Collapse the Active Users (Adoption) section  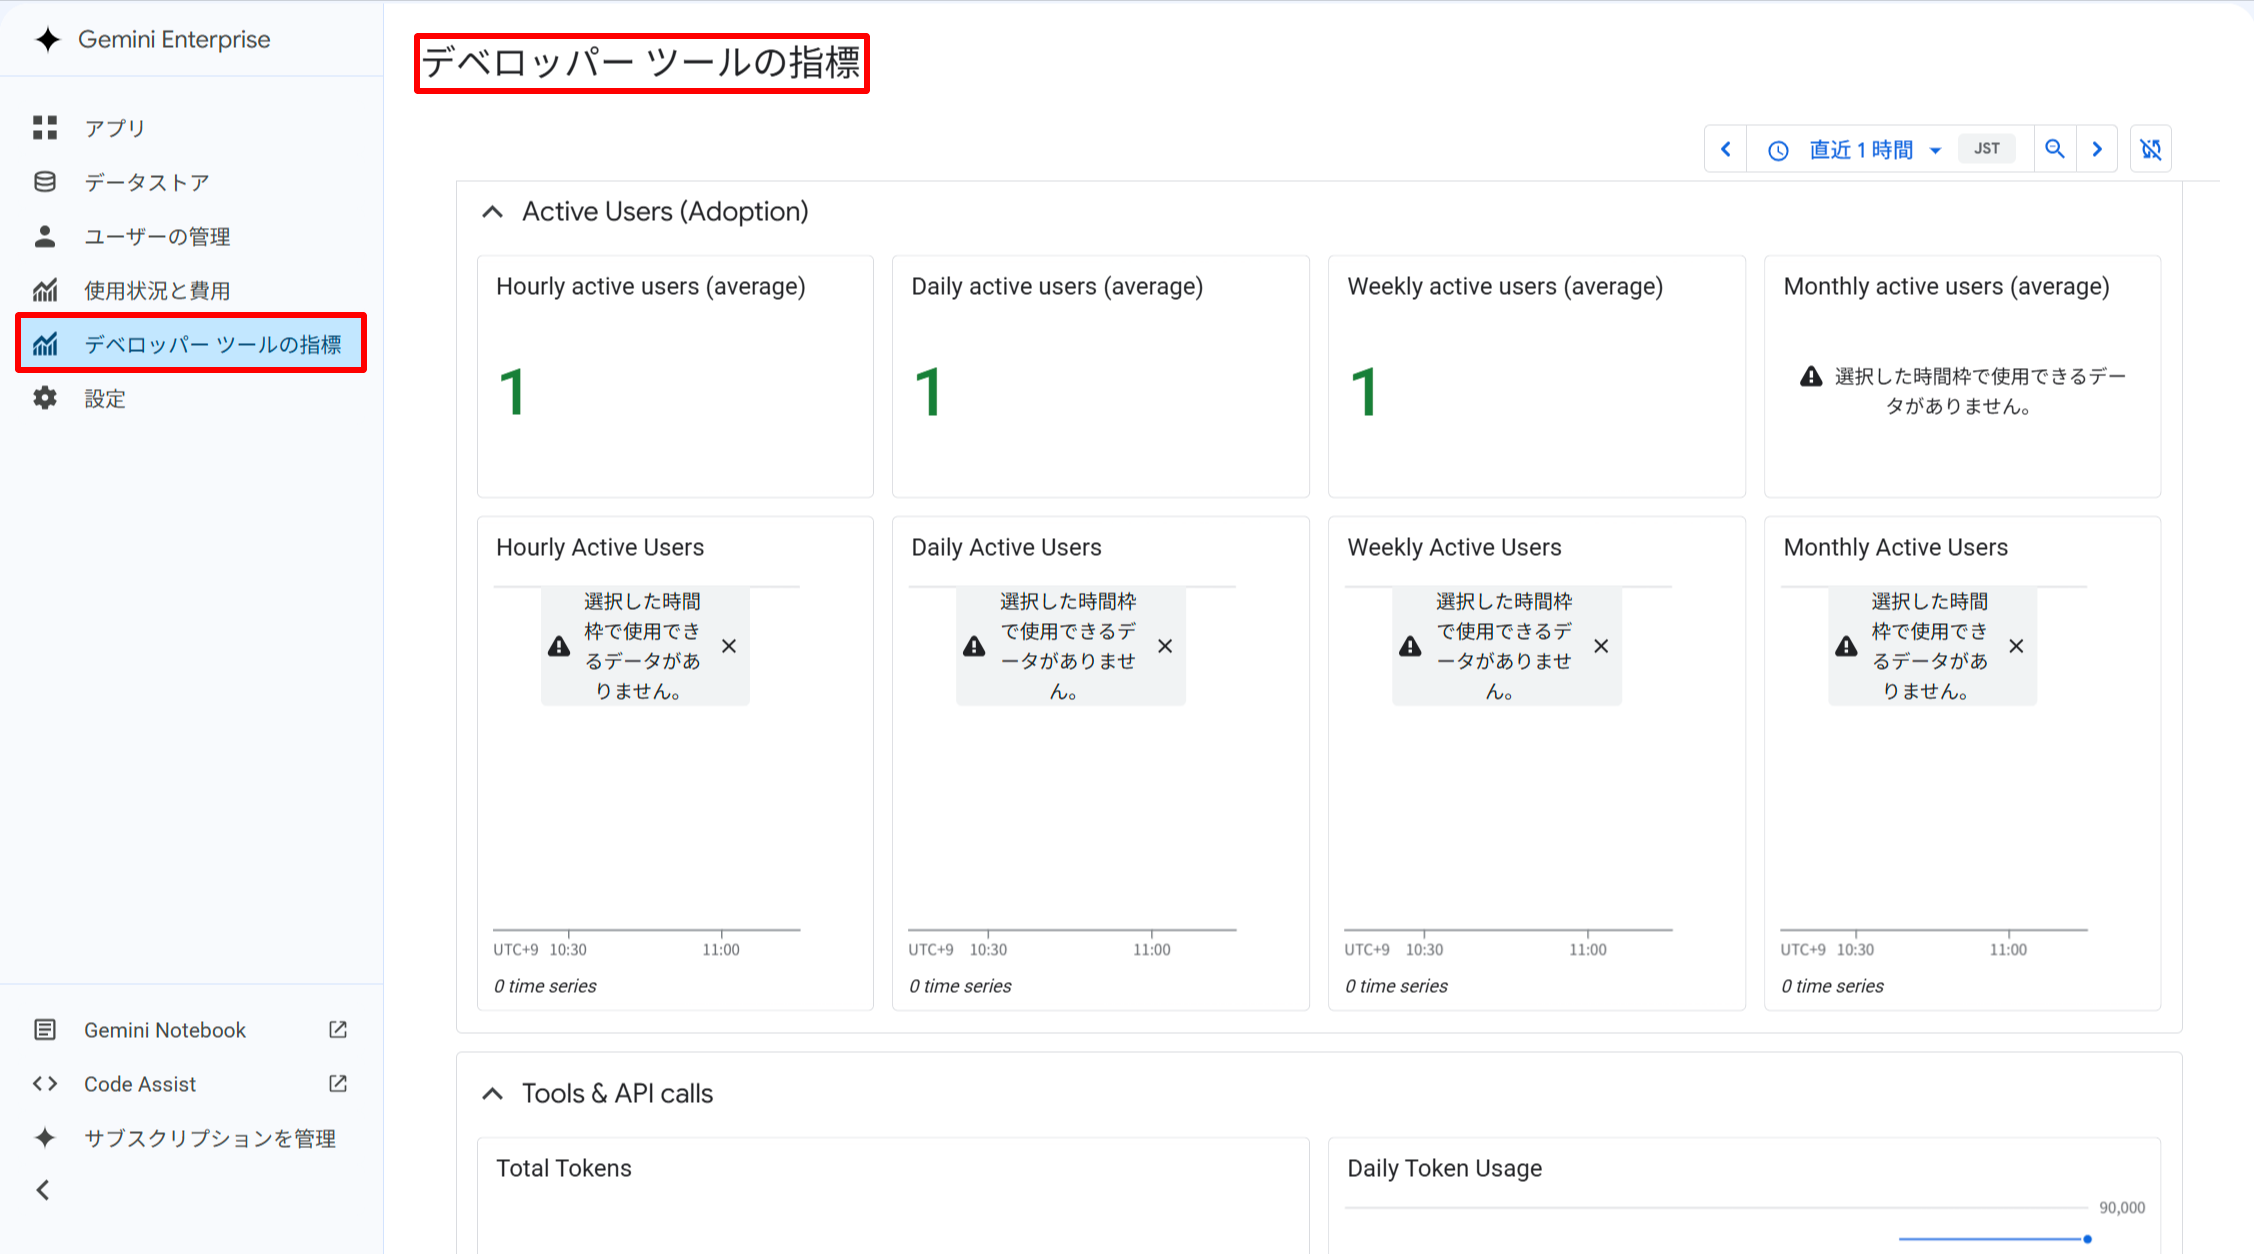coord(492,212)
